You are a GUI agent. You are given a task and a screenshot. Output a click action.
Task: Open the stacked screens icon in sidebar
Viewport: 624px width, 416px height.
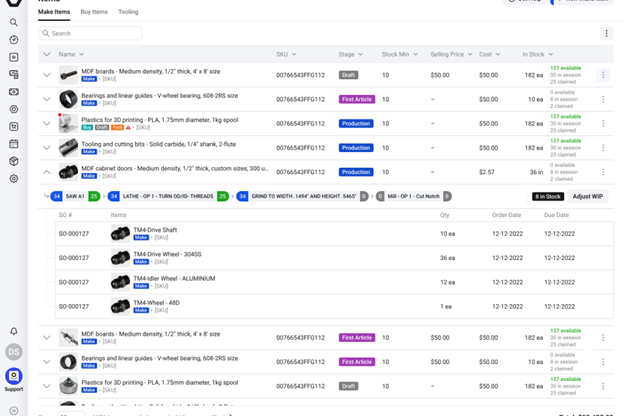point(14,74)
